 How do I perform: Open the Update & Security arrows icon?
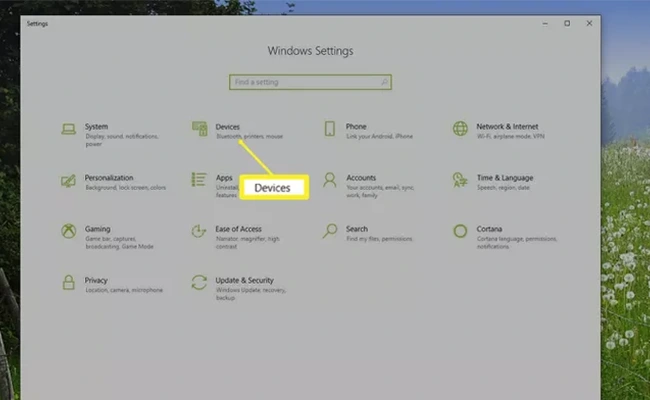tap(199, 282)
